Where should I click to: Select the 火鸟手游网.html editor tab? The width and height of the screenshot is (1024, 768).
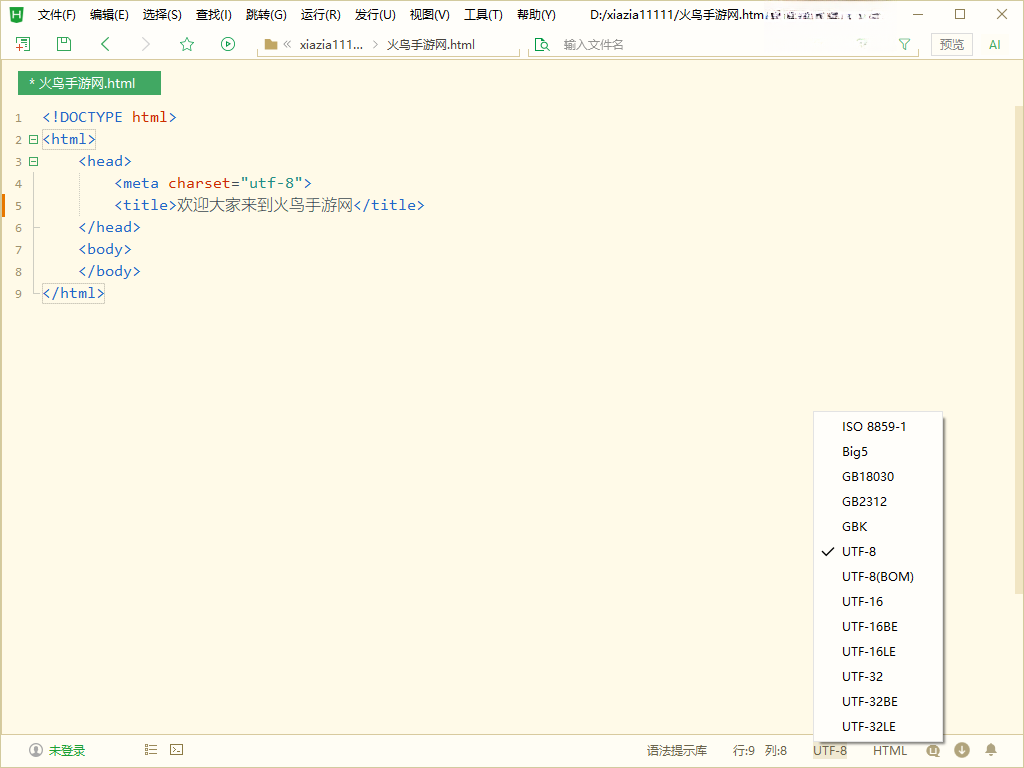click(89, 83)
